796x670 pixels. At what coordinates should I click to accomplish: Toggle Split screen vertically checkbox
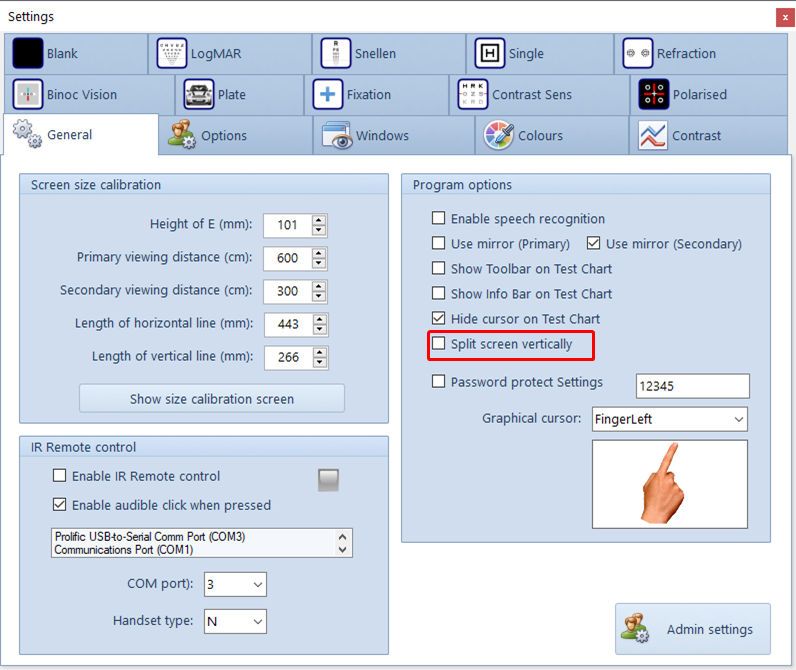[439, 344]
